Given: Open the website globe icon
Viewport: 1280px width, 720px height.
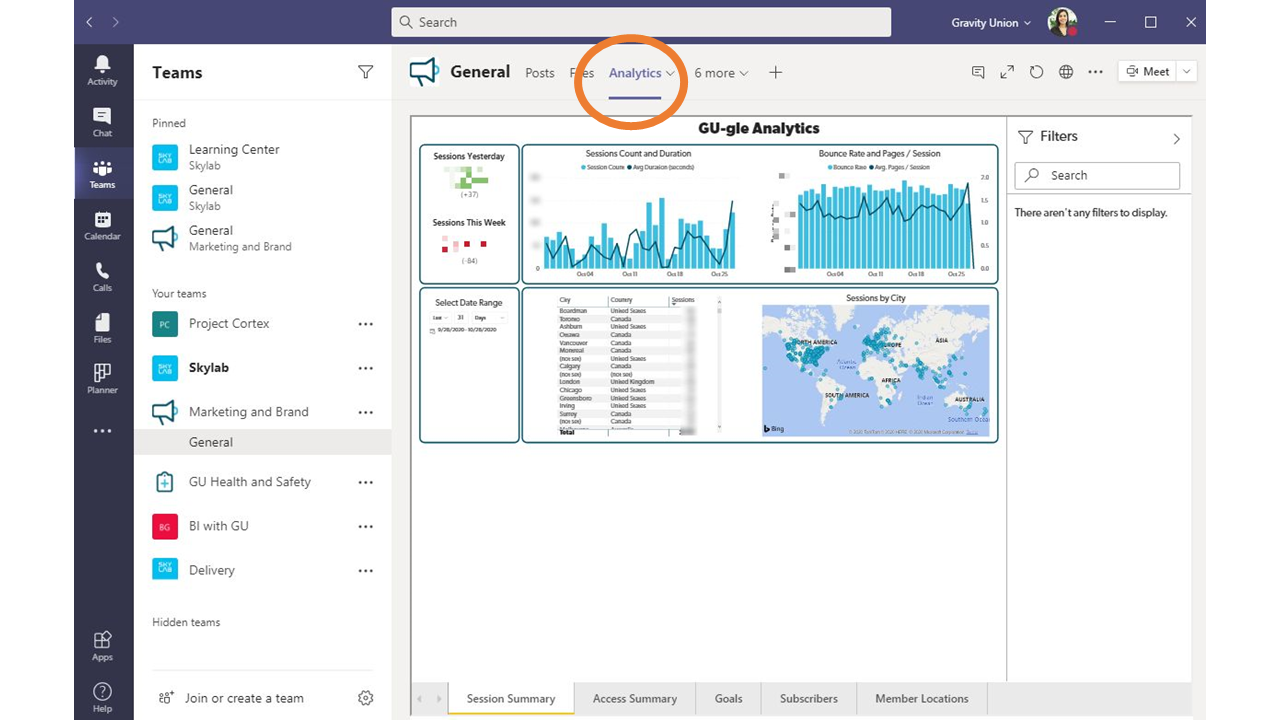Looking at the screenshot, I should coord(1066,72).
